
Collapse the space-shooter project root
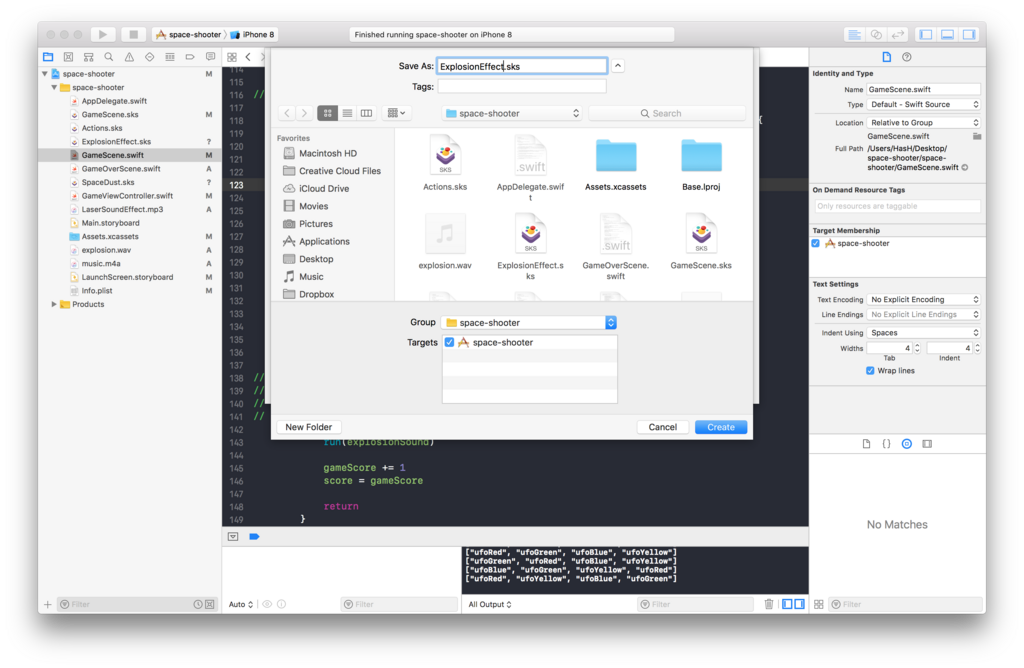[x=45, y=74]
